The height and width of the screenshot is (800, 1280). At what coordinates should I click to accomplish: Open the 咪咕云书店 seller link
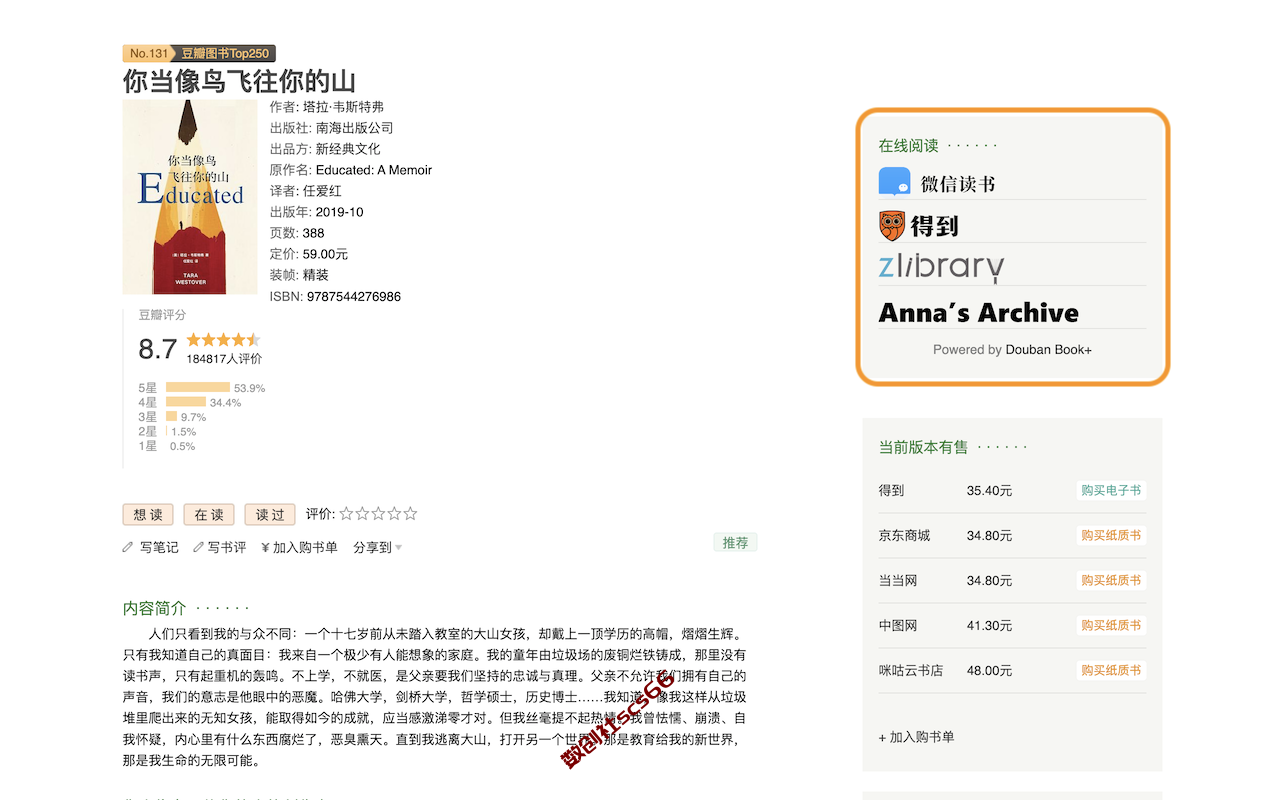pyautogui.click(x=911, y=670)
